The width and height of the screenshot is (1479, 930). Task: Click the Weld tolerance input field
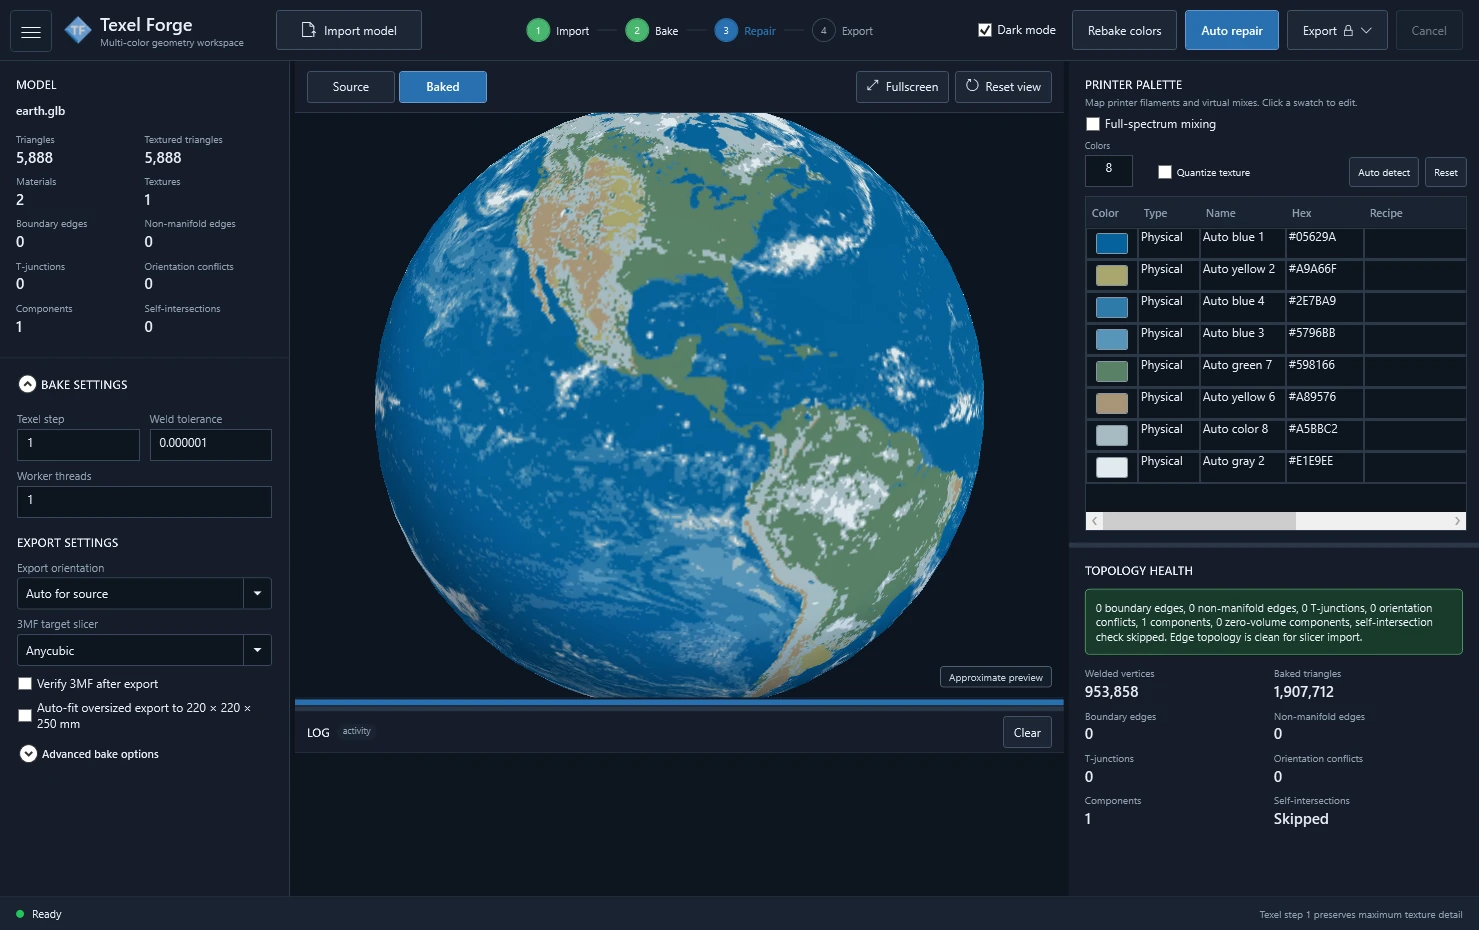pyautogui.click(x=211, y=444)
